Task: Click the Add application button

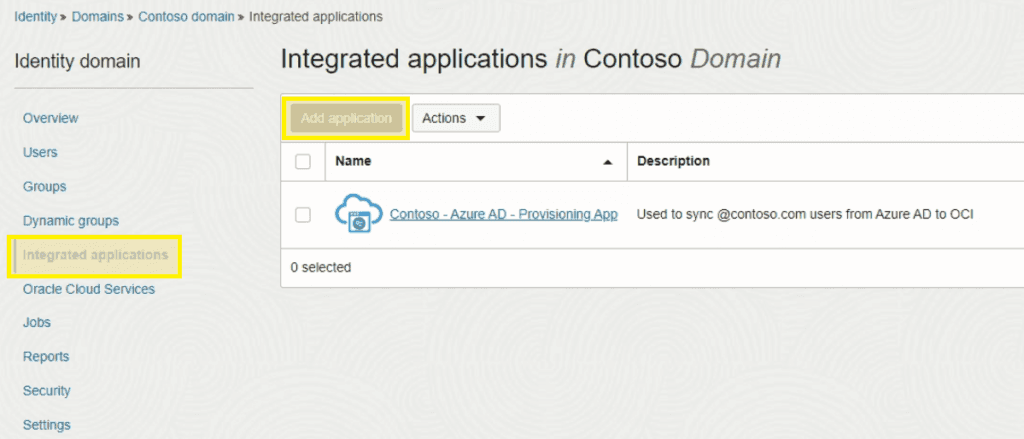Action: 346,118
